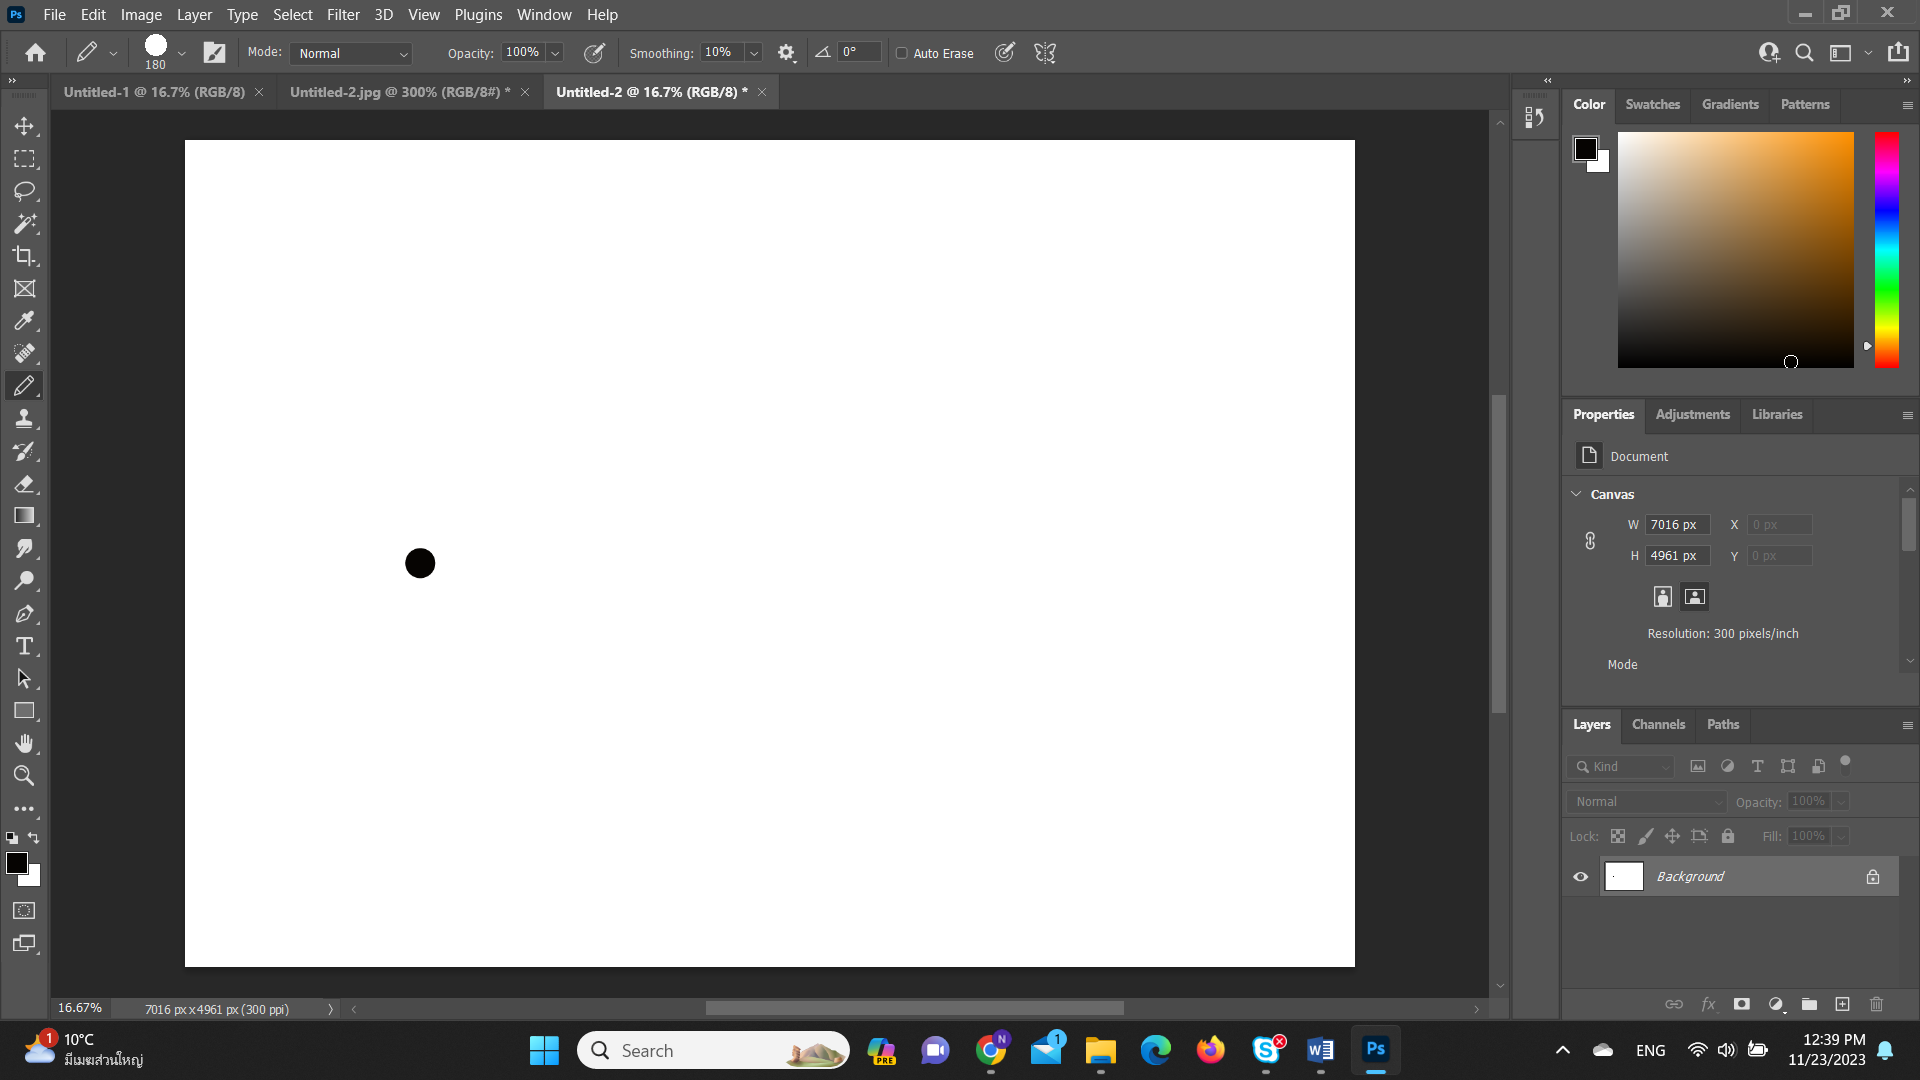The height and width of the screenshot is (1080, 1920).
Task: Open the layer Kind filter dropdown
Action: 1621,766
